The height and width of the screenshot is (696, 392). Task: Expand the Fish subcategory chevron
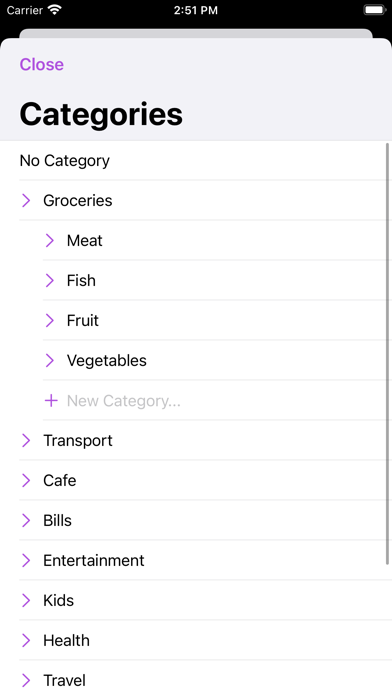tap(50, 281)
